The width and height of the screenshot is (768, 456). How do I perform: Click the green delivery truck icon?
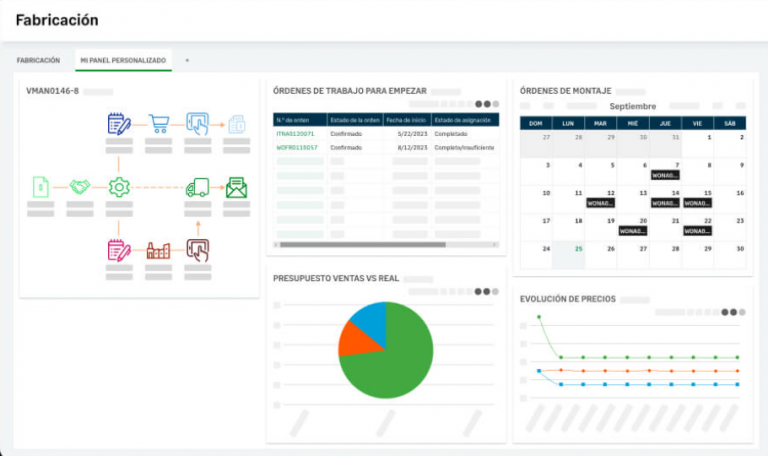pyautogui.click(x=197, y=187)
